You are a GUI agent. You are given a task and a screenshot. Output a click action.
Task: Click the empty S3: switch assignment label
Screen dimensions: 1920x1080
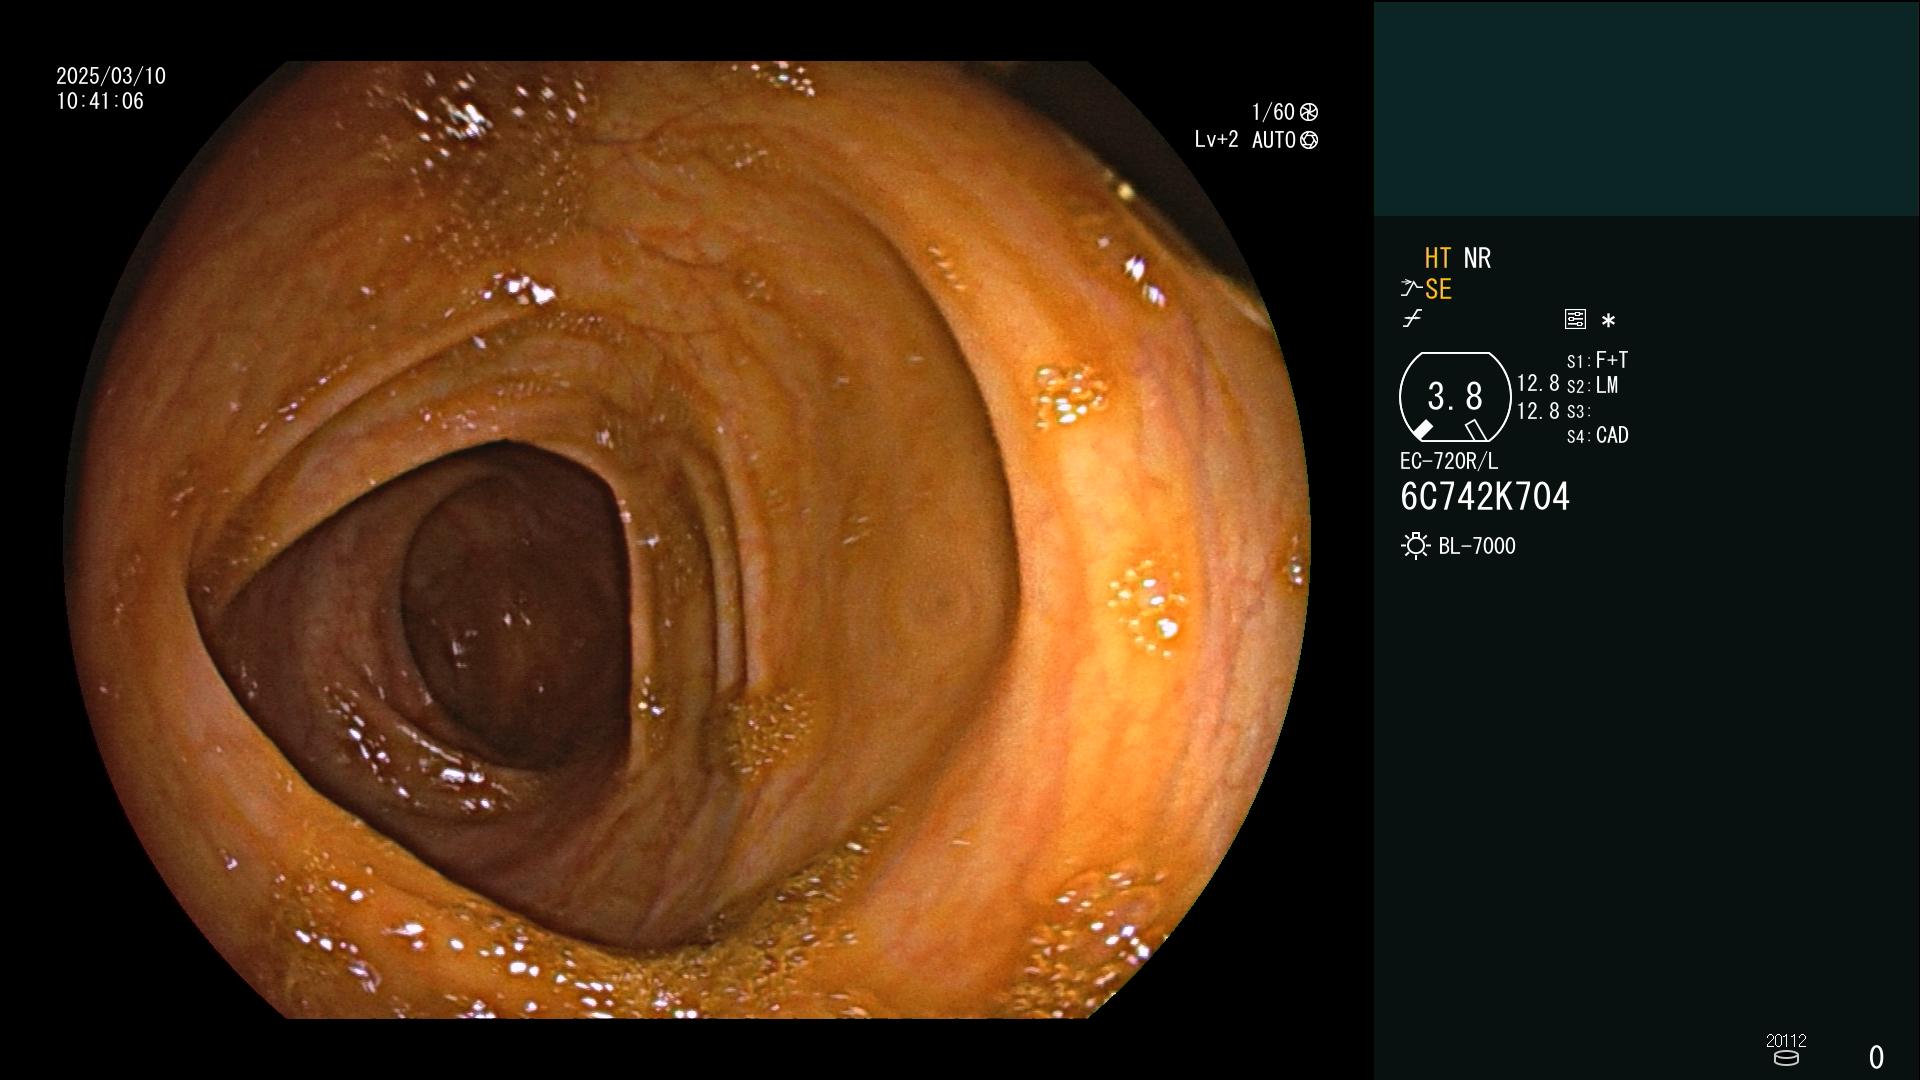[x=1579, y=411]
